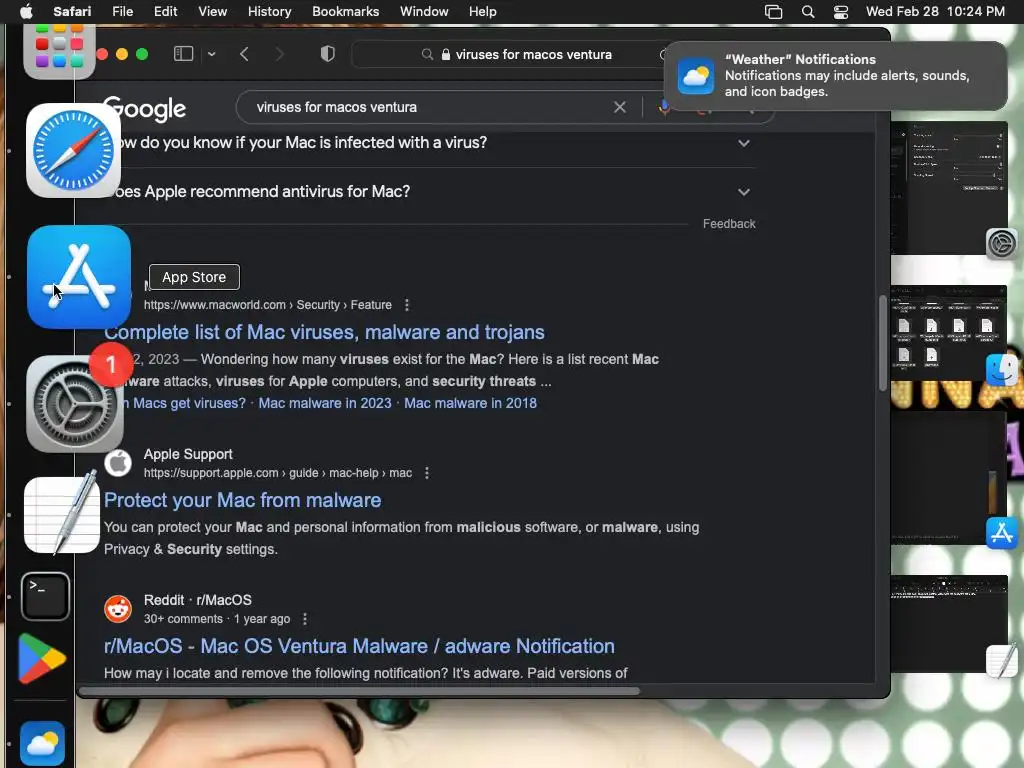The image size is (1024, 768).
Task: Open System Settings in the dock
Action: coord(74,404)
